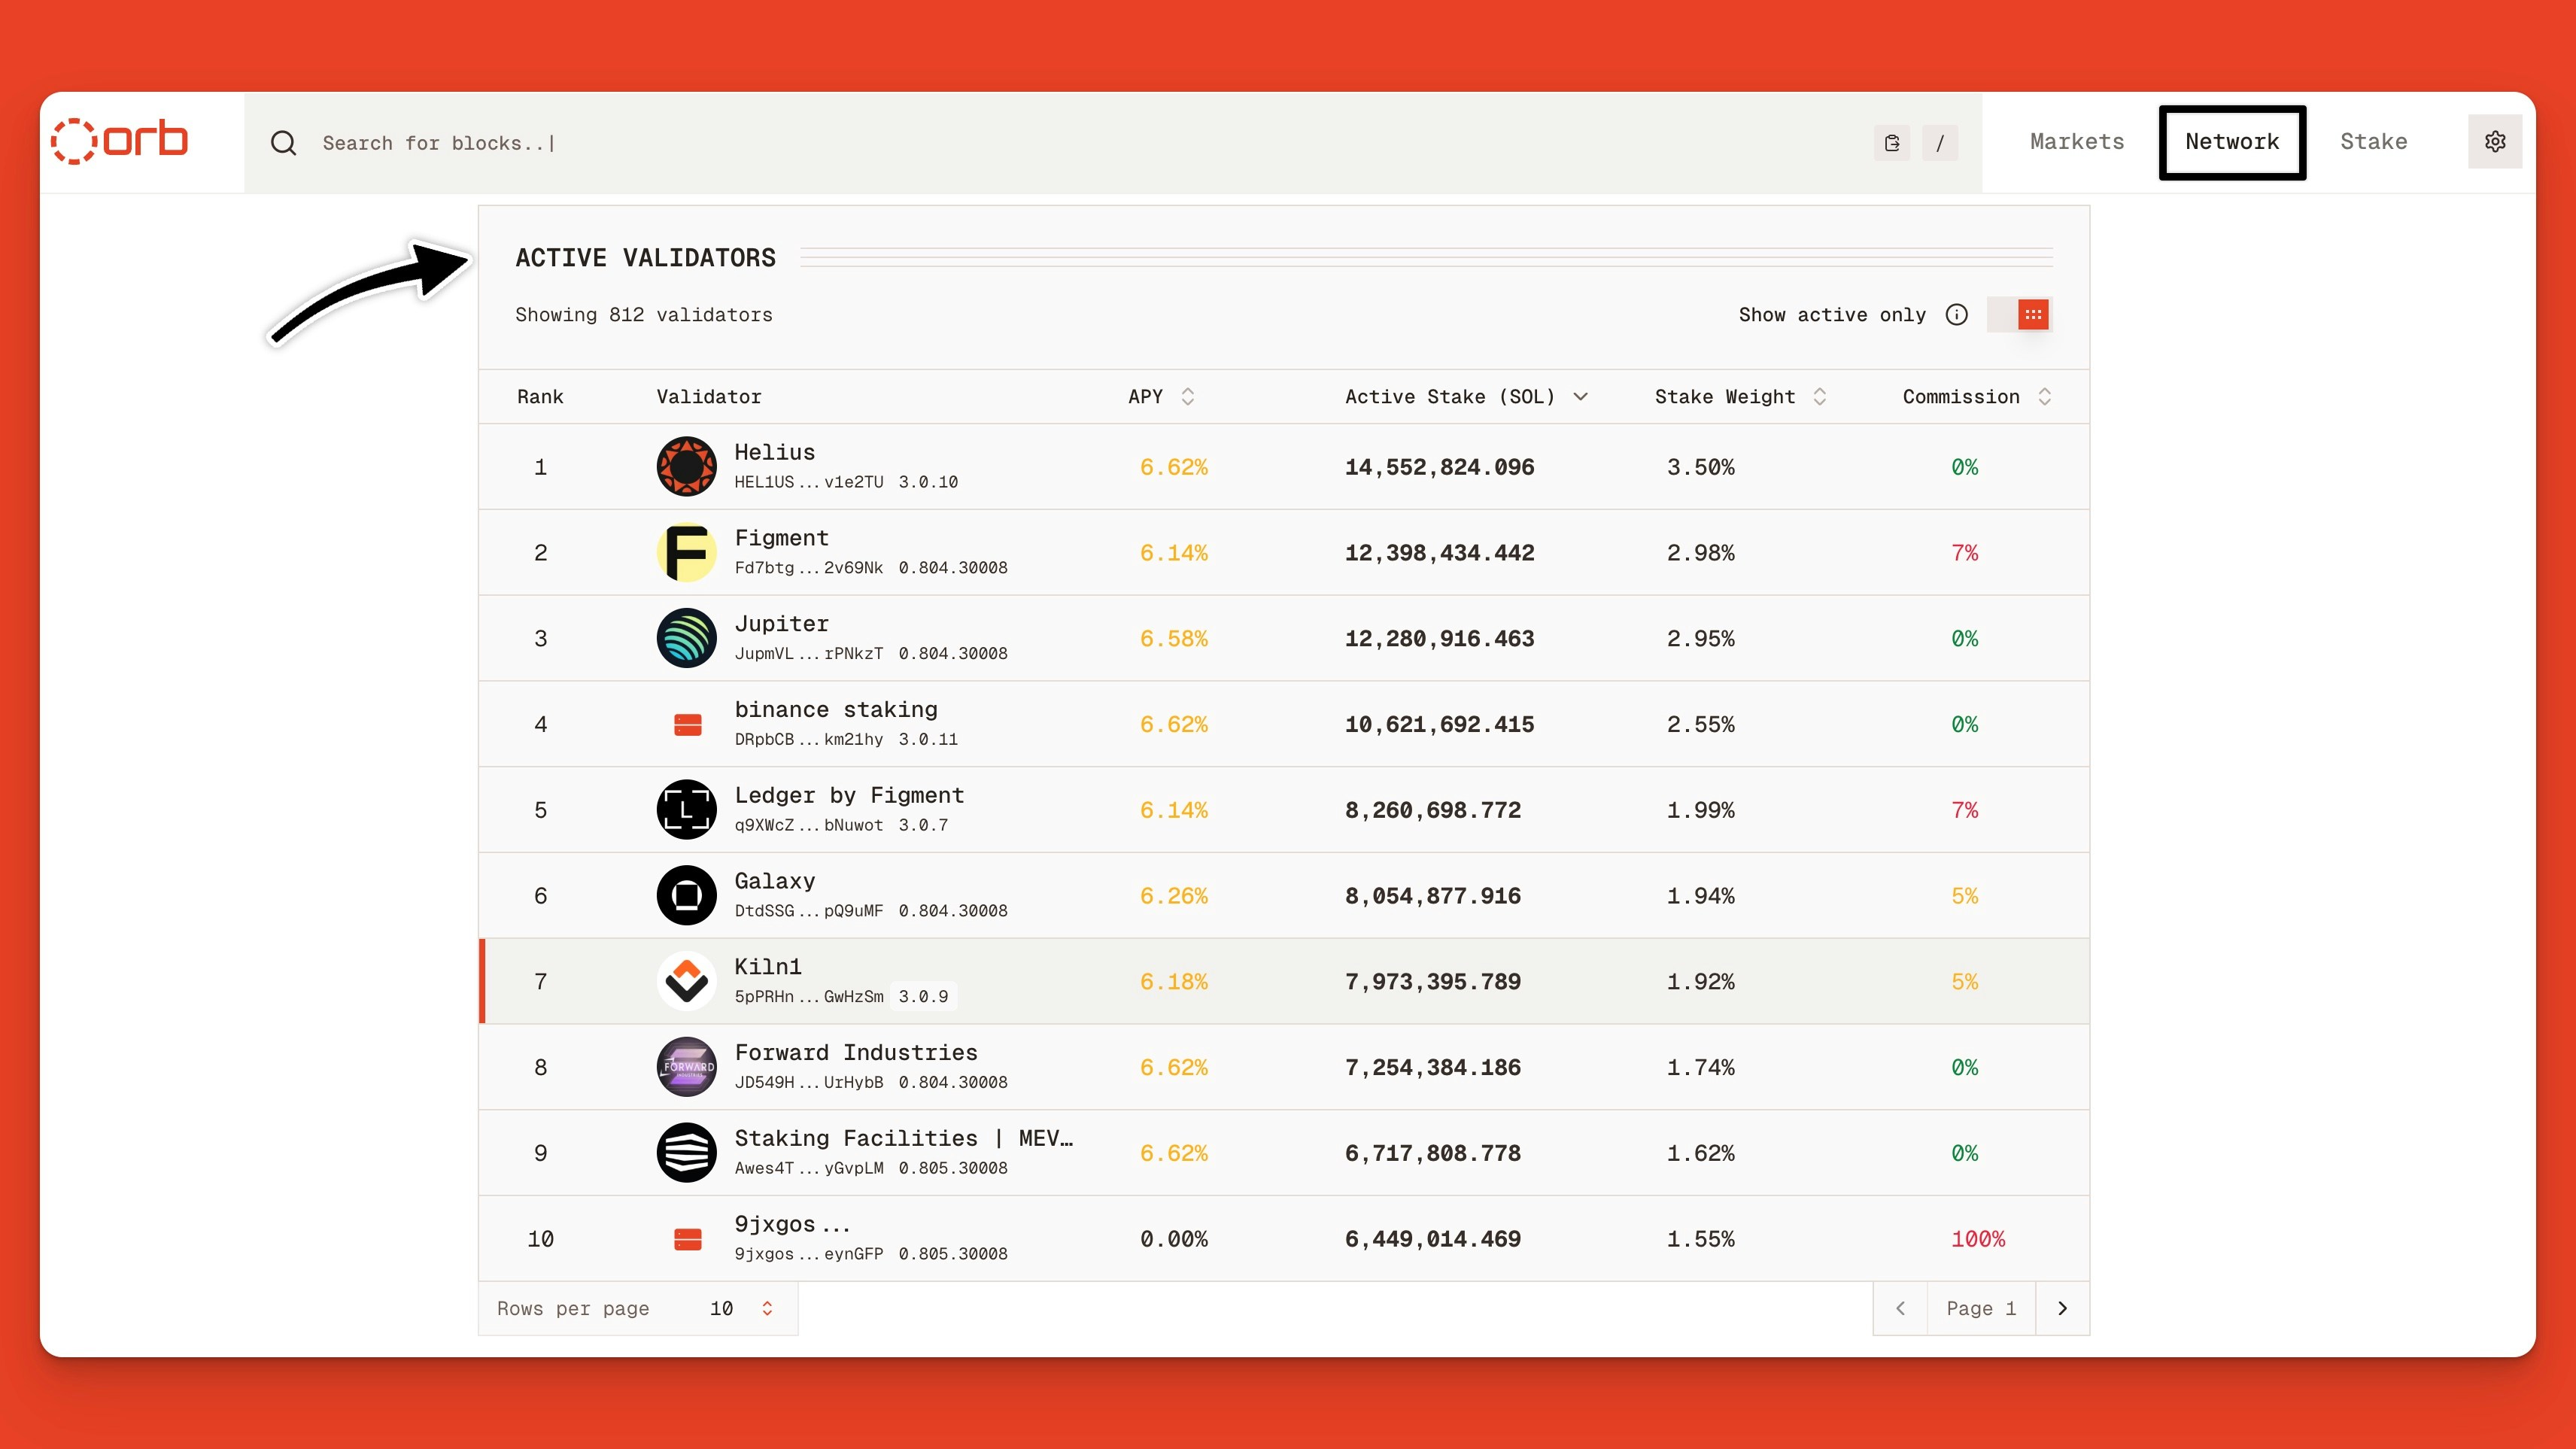Screen dimensions: 2576x1449
Task: Click the Forward Industries validator logo
Action: [686, 1067]
